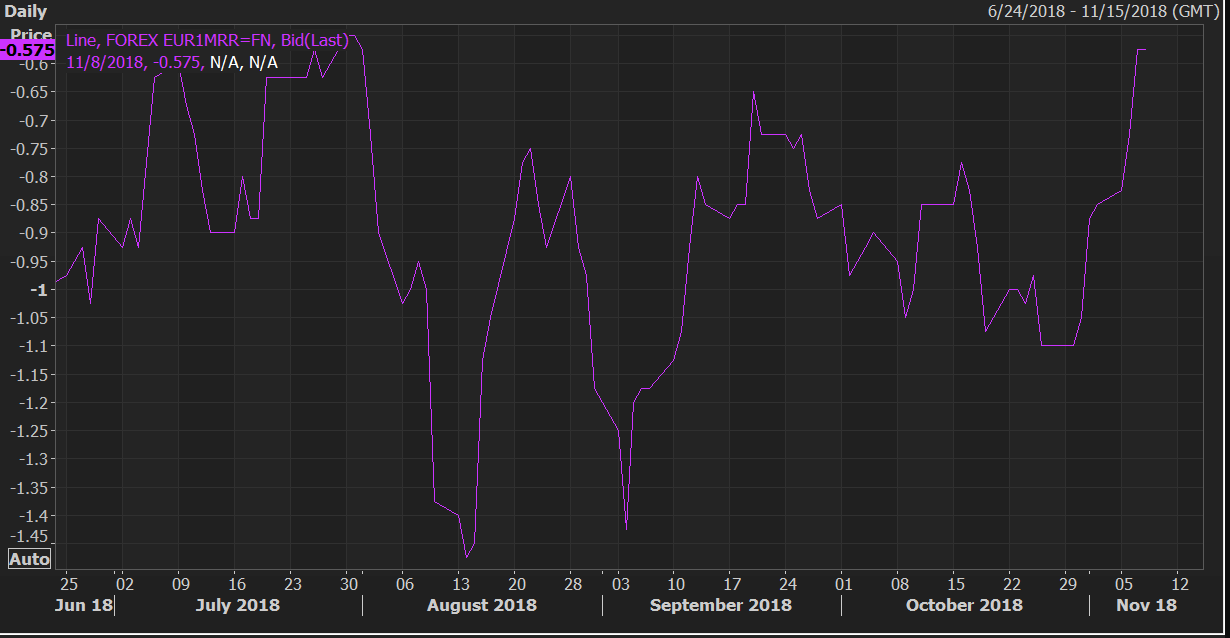
Task: Click the Price axis title
Action: click(30, 35)
